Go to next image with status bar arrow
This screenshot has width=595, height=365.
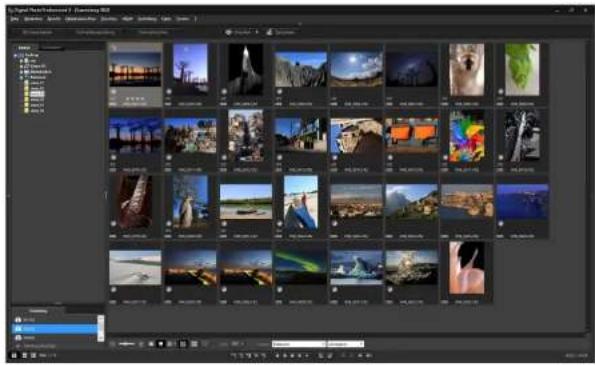coord(368,356)
